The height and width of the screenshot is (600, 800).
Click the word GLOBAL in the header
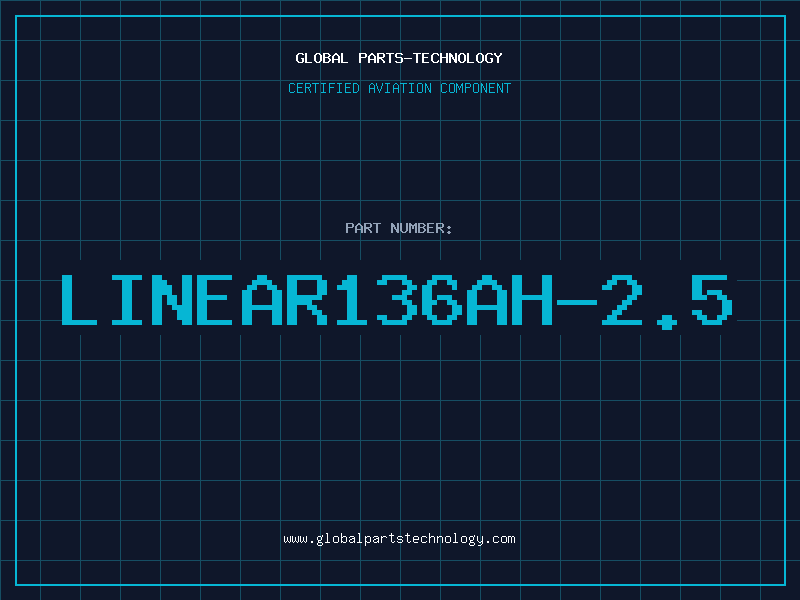tap(321, 58)
